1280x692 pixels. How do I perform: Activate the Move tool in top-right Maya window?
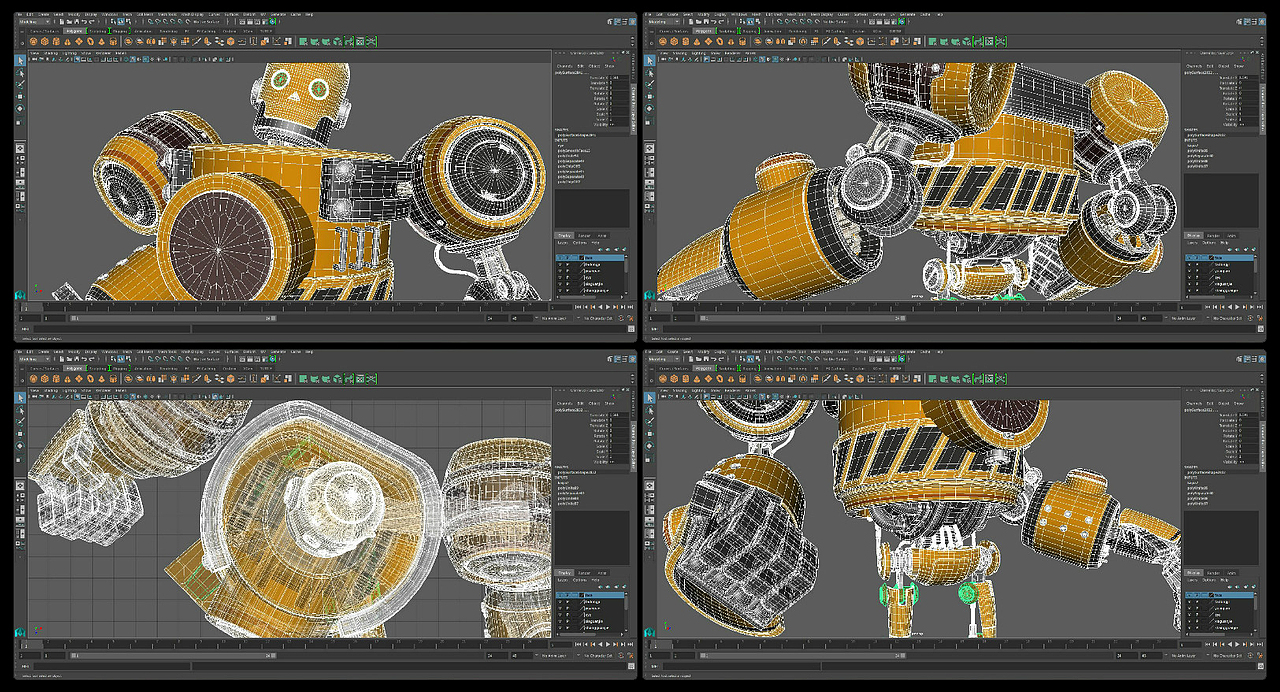tap(652, 97)
